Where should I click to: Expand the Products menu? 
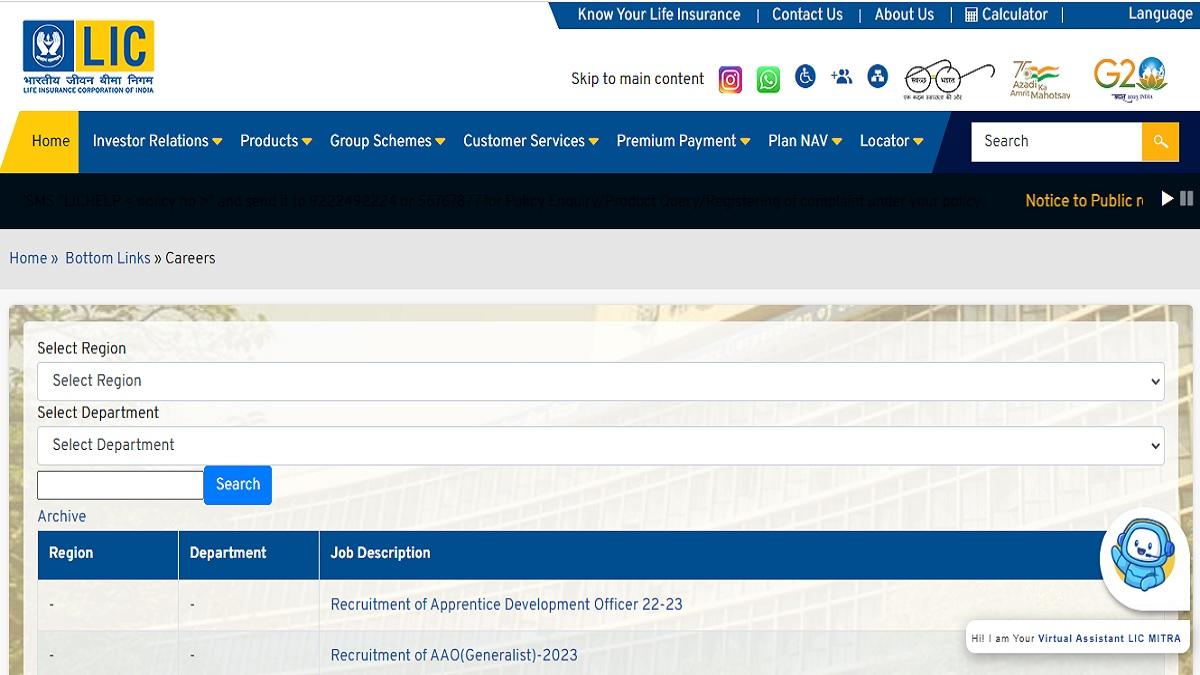tap(275, 141)
